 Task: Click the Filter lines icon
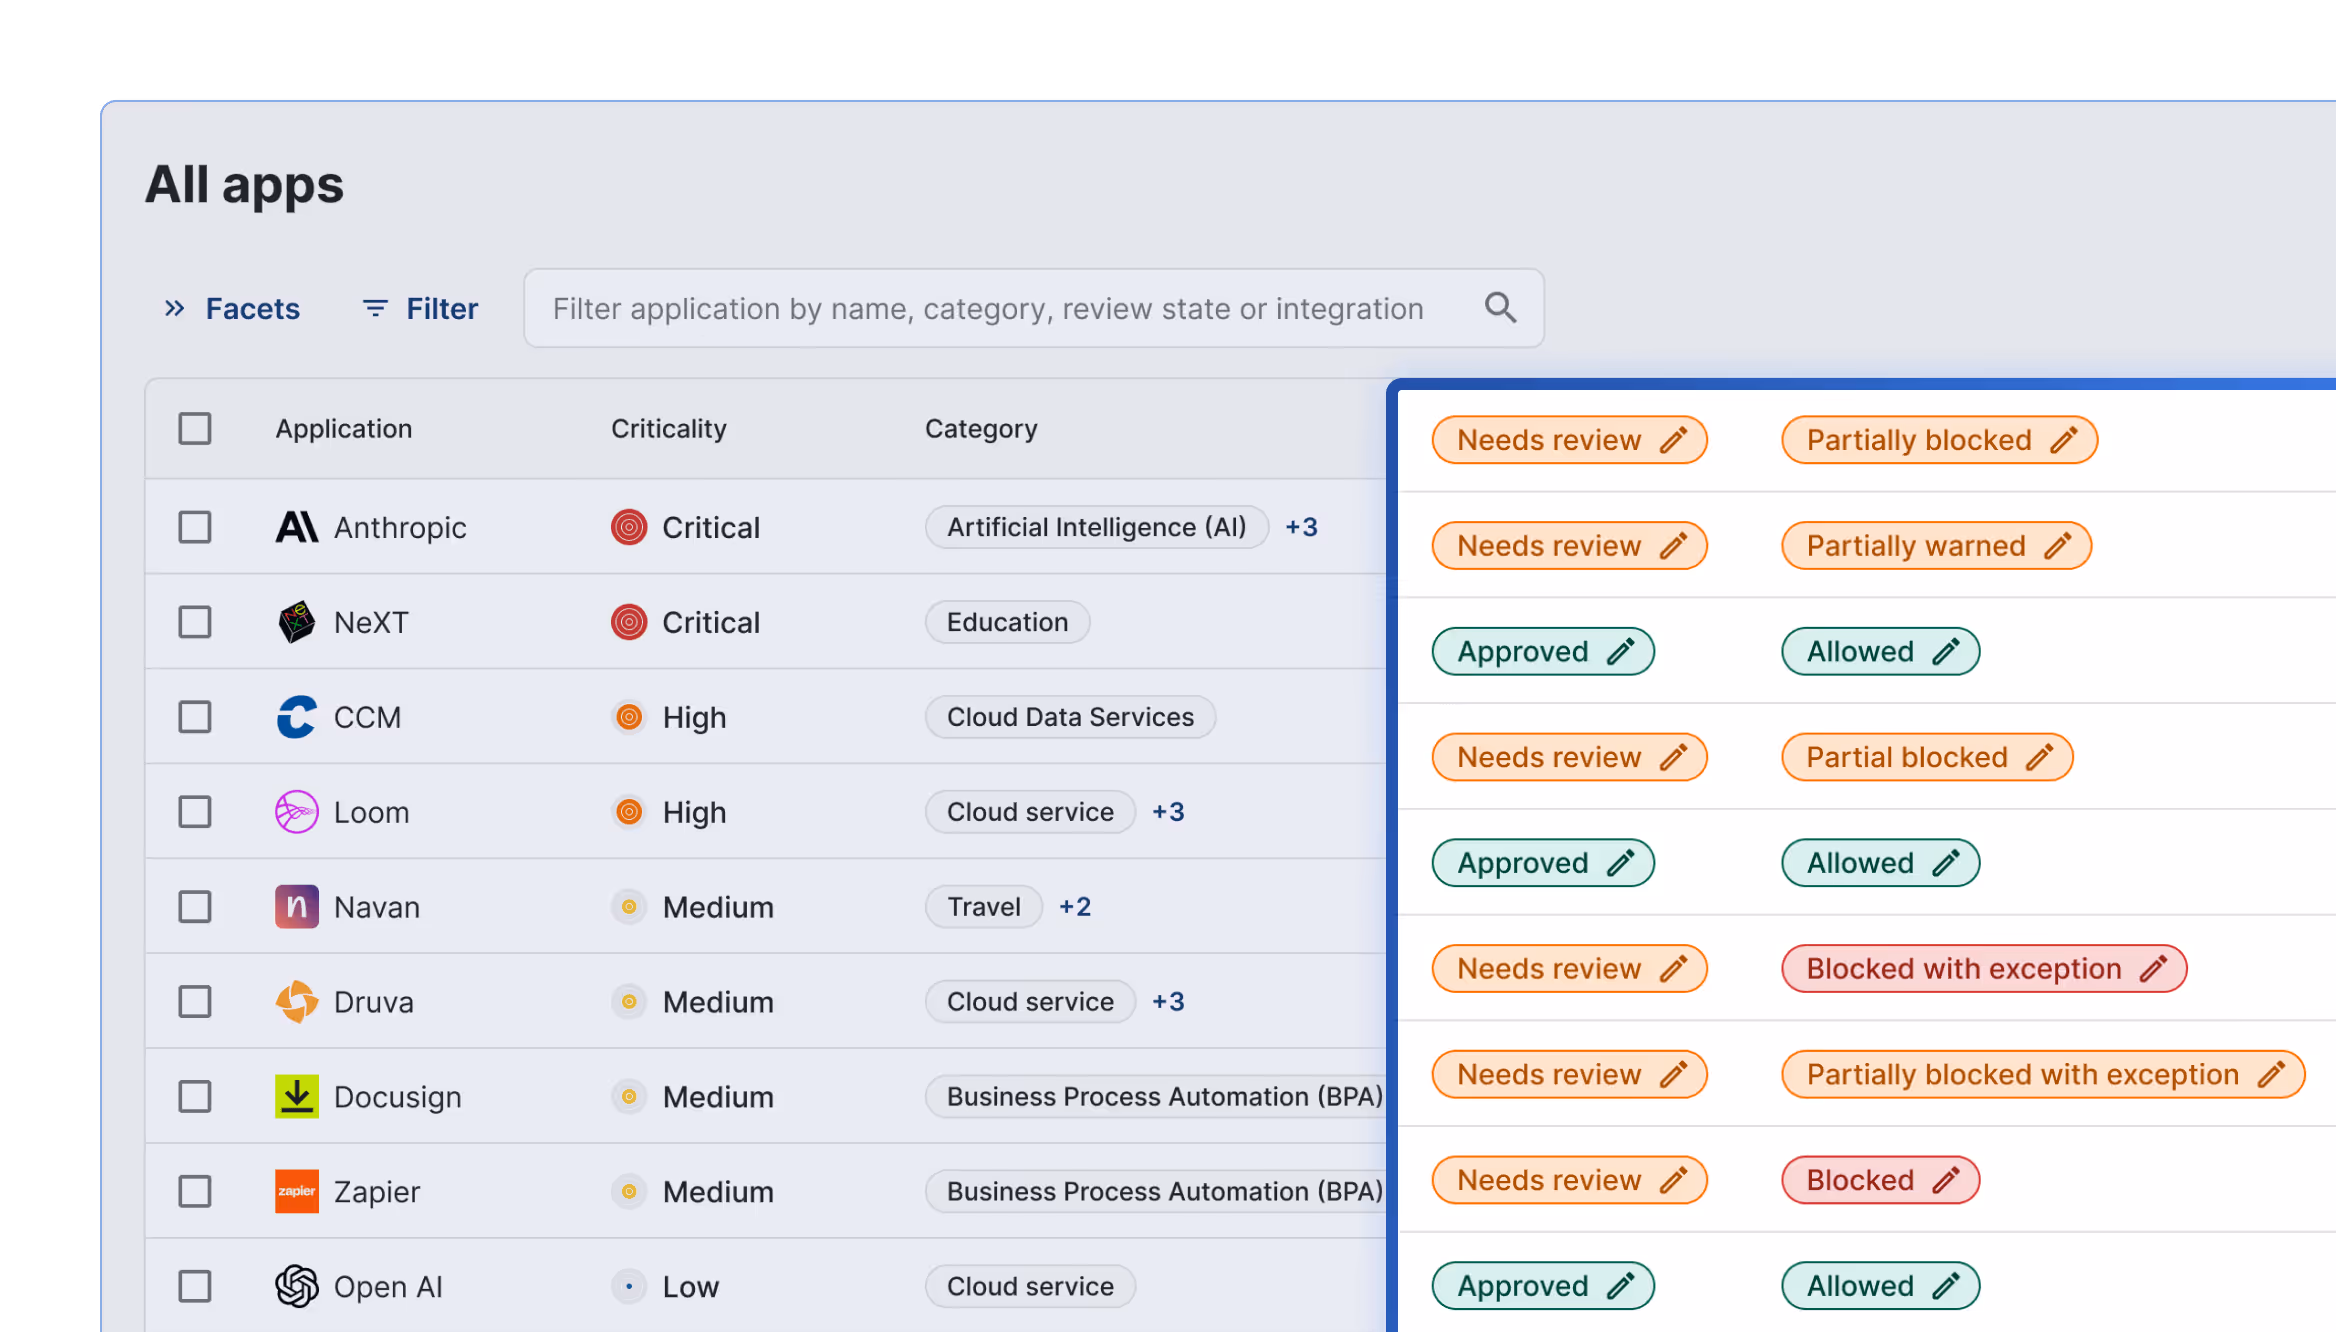[375, 308]
